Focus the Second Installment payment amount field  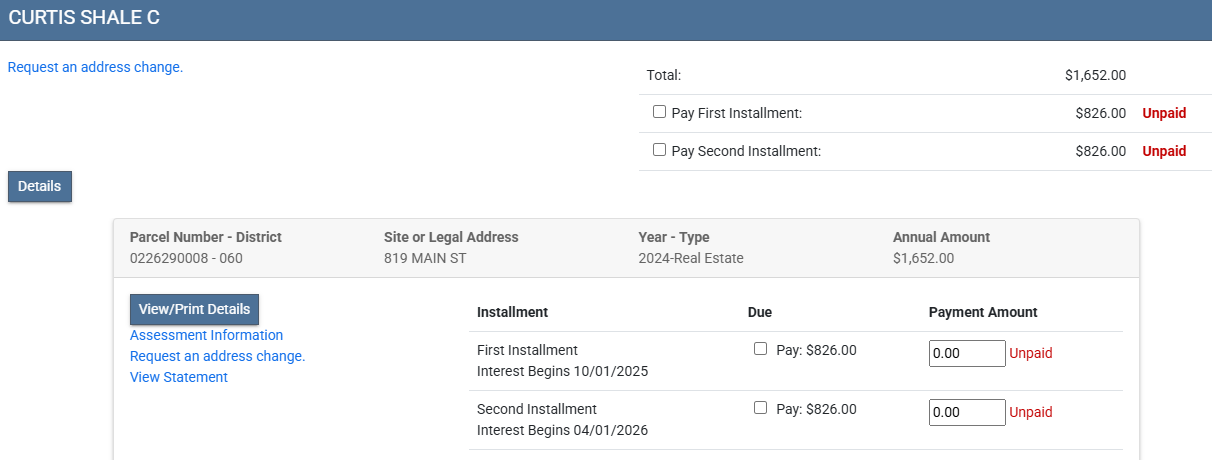tap(966, 413)
